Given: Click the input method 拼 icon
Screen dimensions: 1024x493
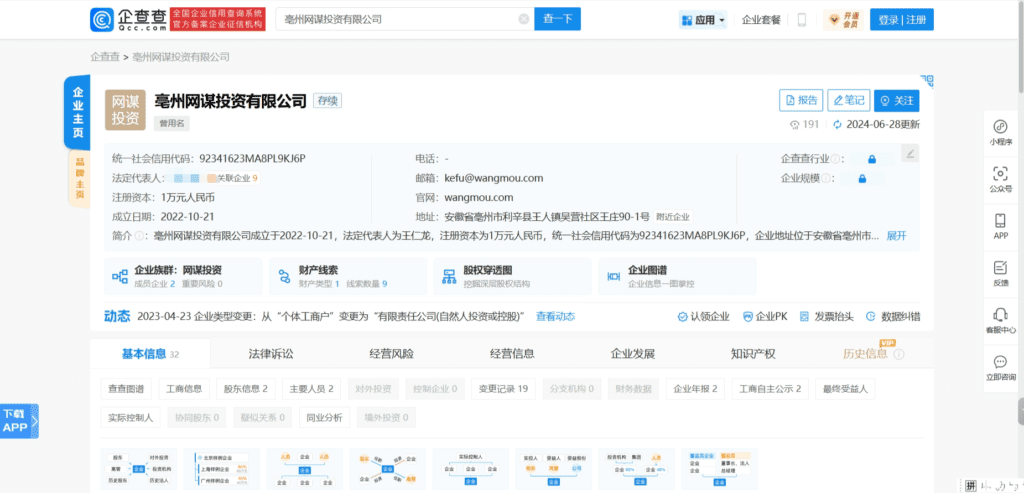Looking at the screenshot, I should 971,485.
